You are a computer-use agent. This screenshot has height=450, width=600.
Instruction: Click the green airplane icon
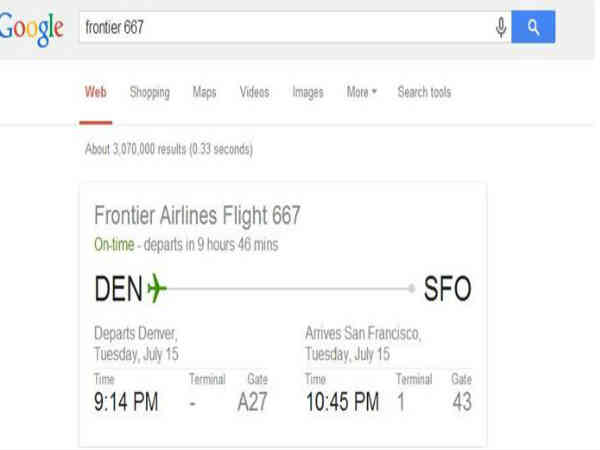157,290
